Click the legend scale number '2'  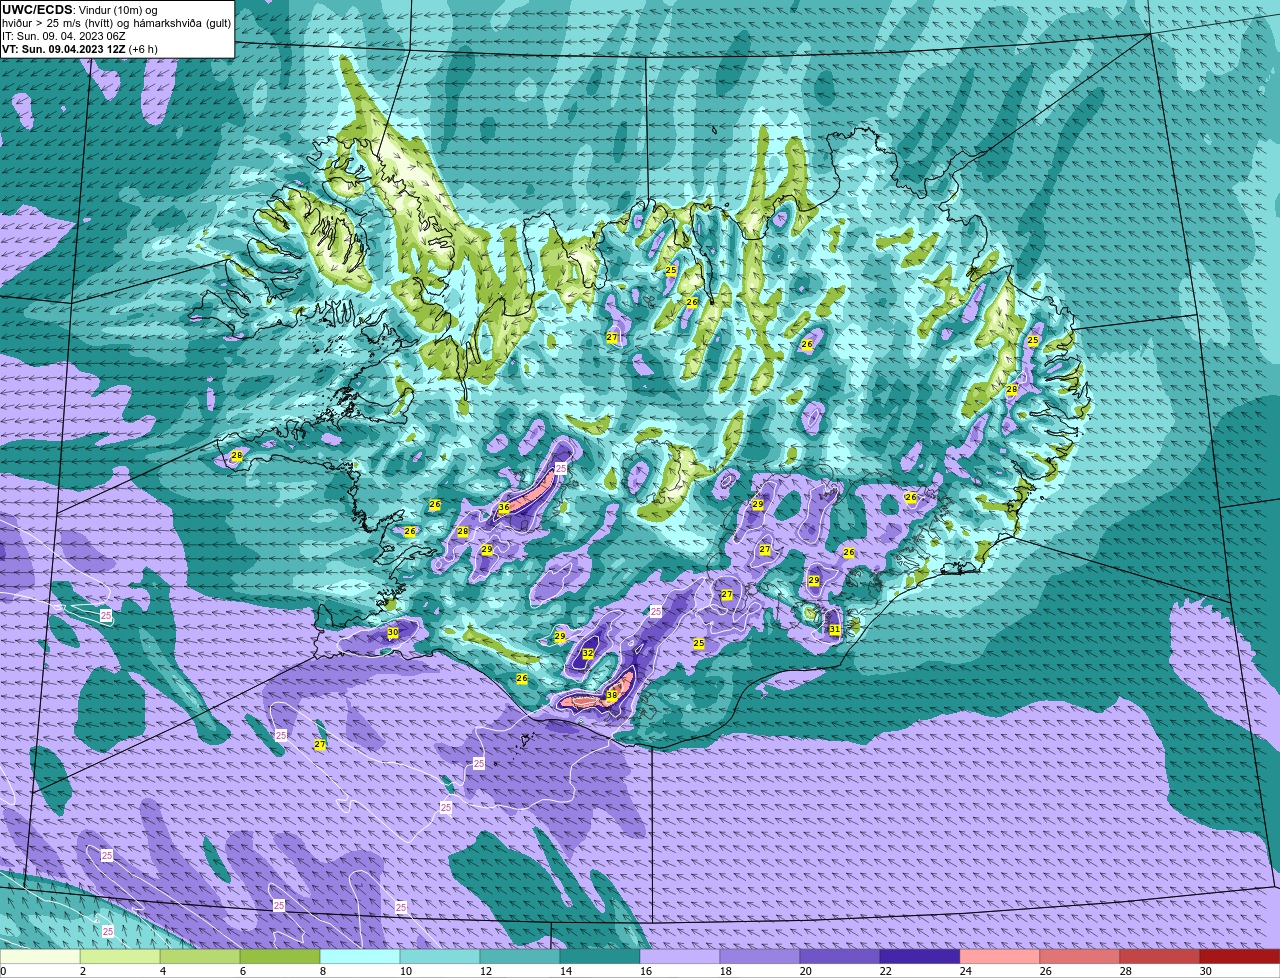click(82, 971)
